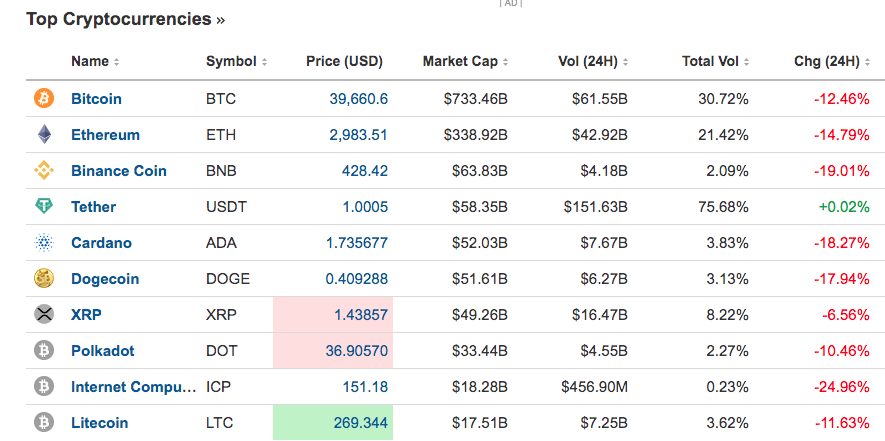The height and width of the screenshot is (441, 885).
Task: Click Binance Coin price 428.42
Action: [x=365, y=171]
